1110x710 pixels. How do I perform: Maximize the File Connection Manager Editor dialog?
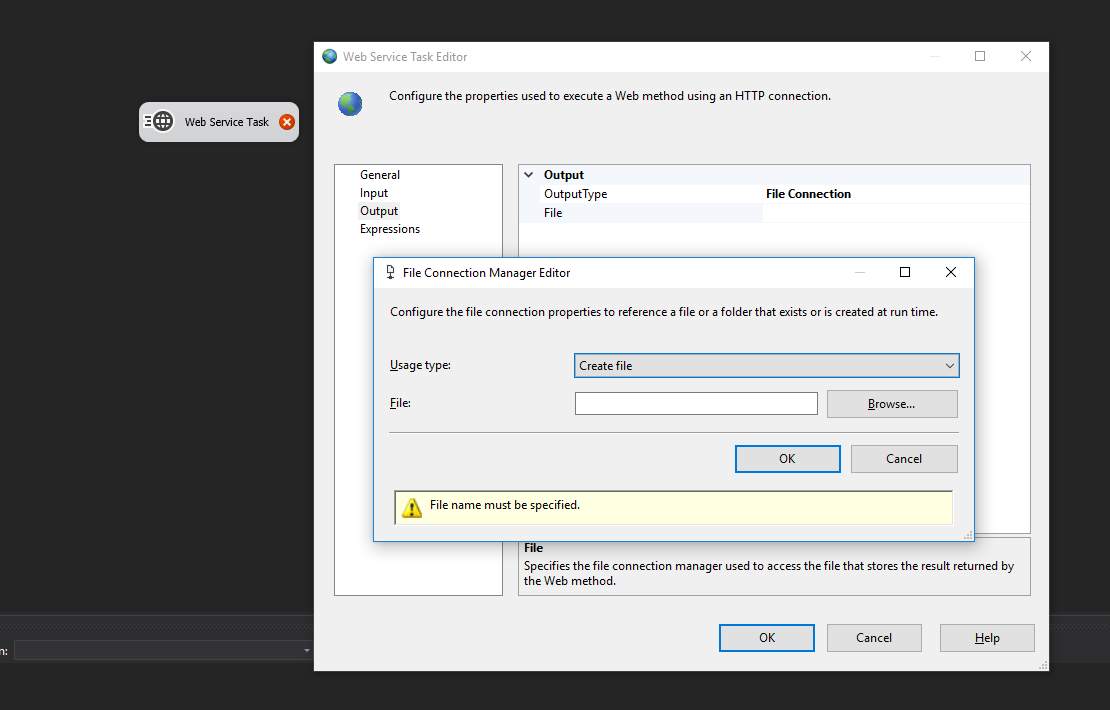(905, 272)
